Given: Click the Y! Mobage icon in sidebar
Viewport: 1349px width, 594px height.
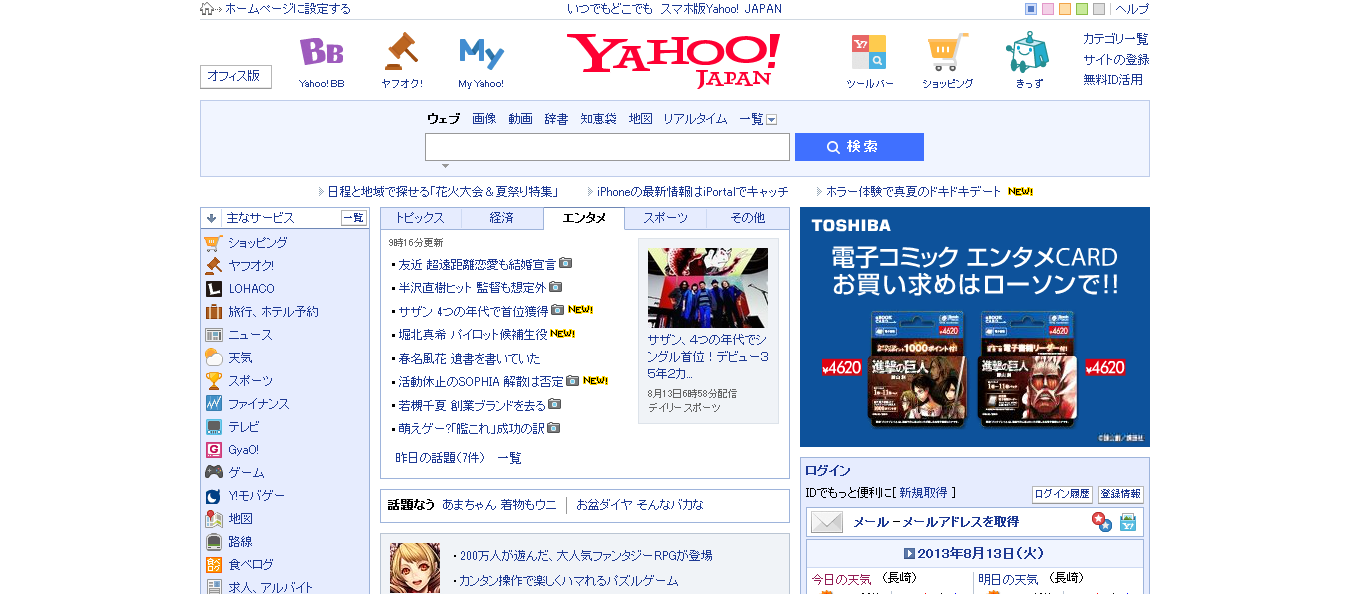Looking at the screenshot, I should click(213, 496).
